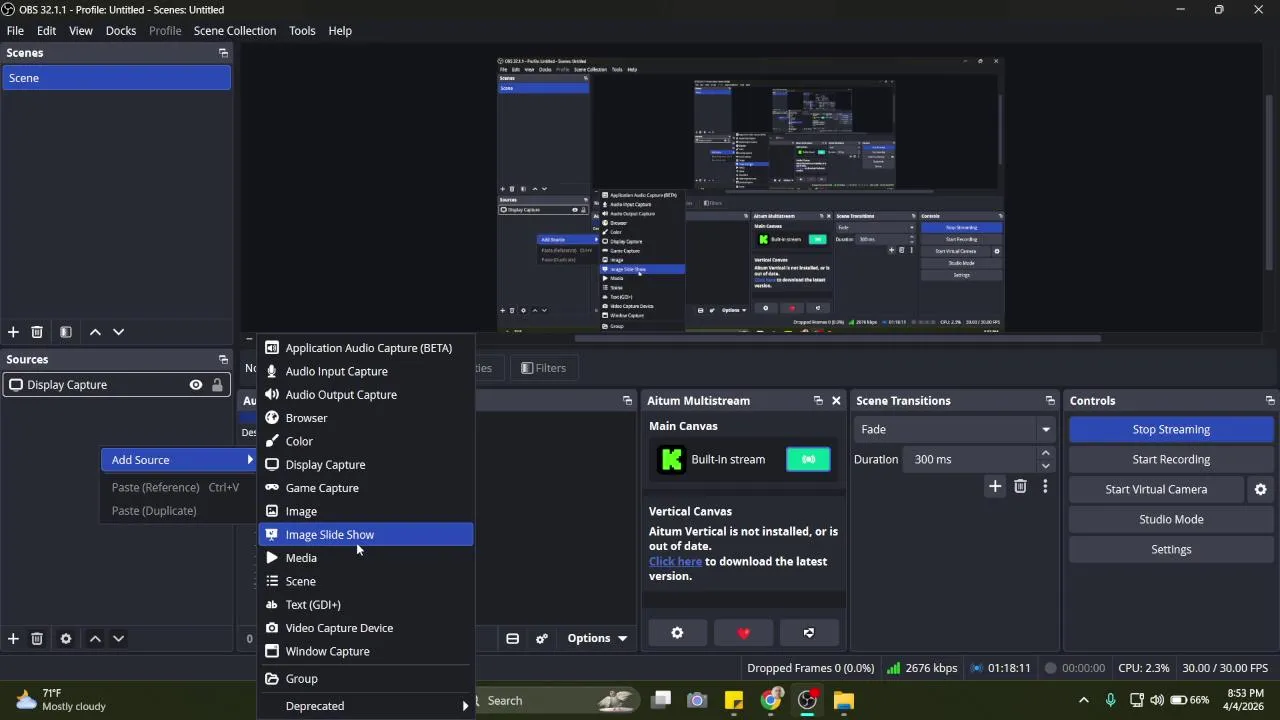This screenshot has width=1280, height=720.
Task: Add a Text (GDI+) source
Action: [366, 605]
